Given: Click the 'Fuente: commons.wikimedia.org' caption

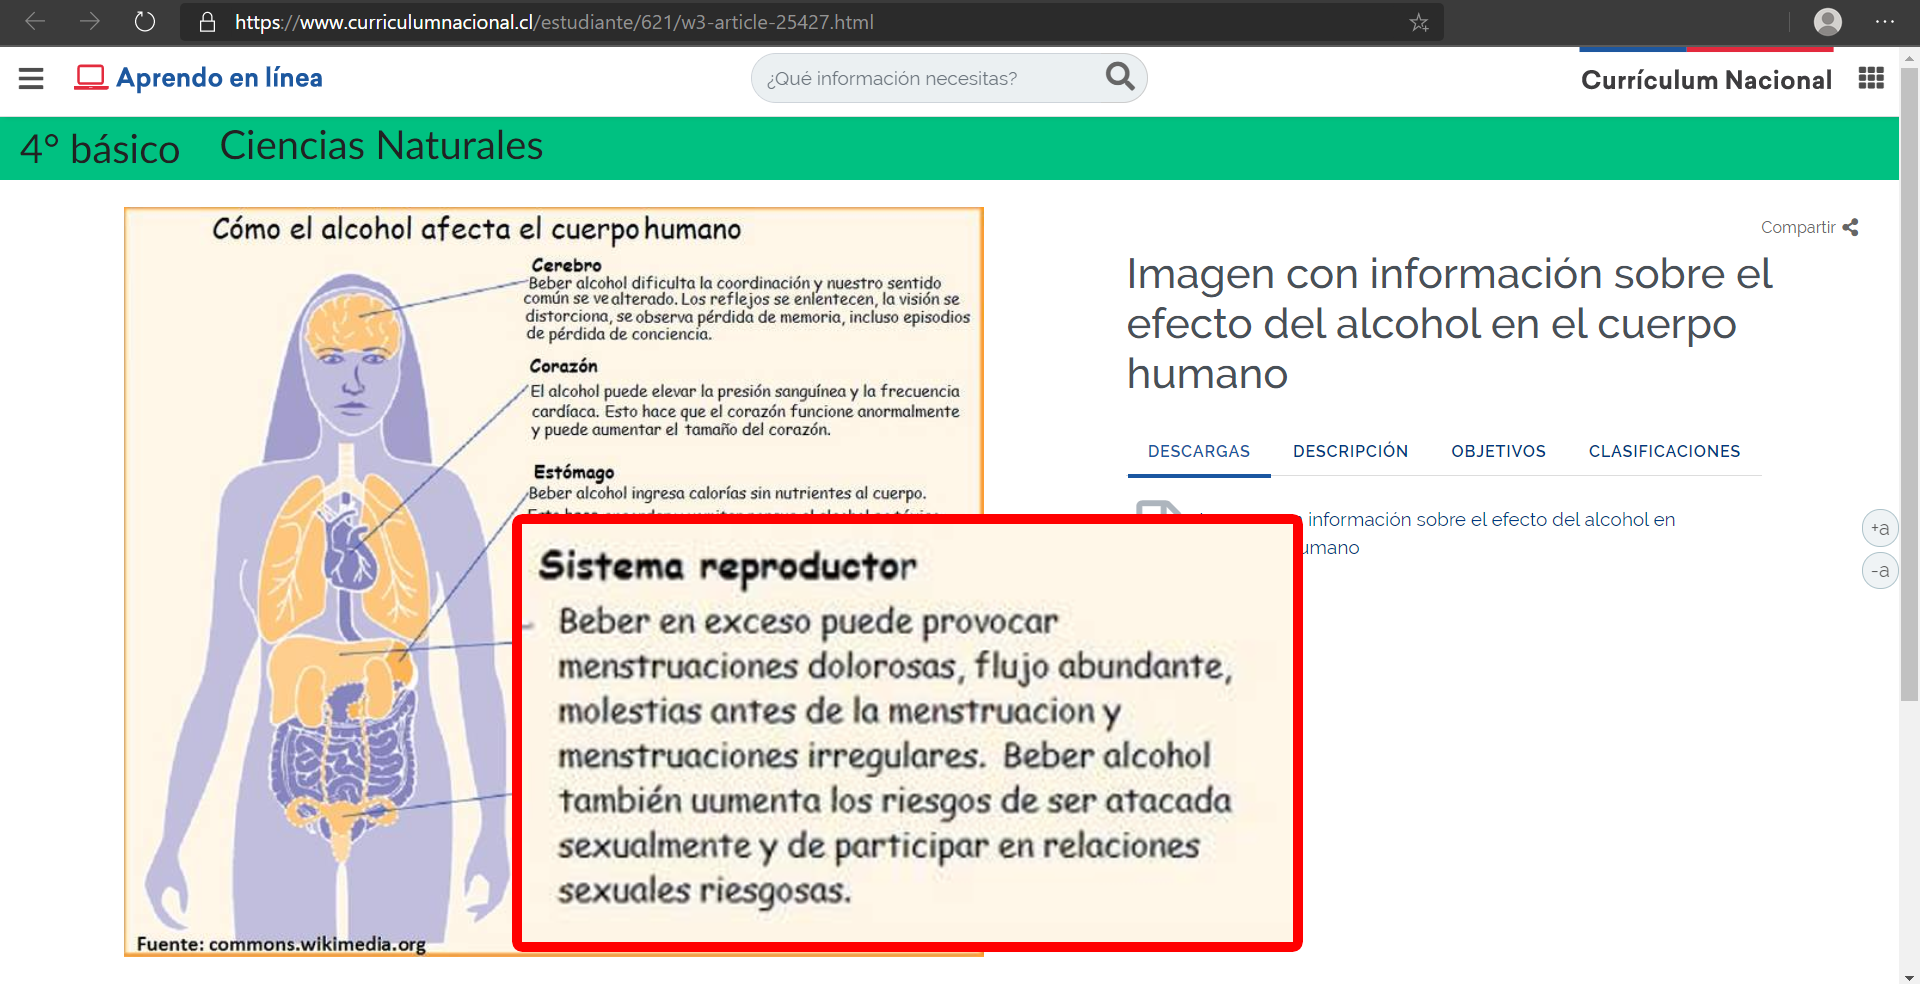Looking at the screenshot, I should 281,944.
